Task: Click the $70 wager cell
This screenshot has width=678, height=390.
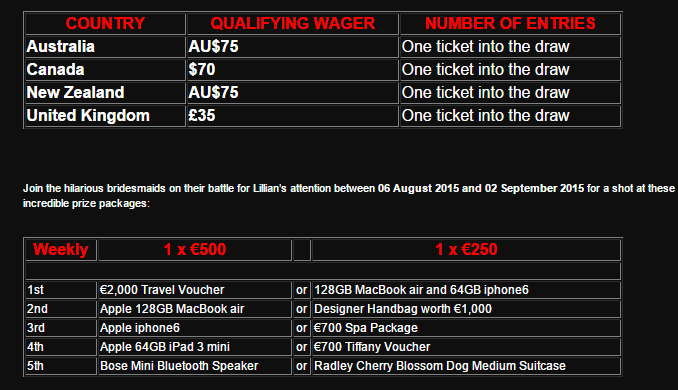Action: point(293,70)
